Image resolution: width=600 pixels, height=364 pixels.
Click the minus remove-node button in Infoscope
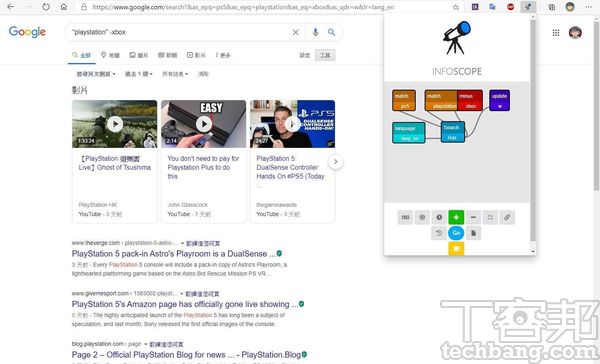[x=473, y=217]
